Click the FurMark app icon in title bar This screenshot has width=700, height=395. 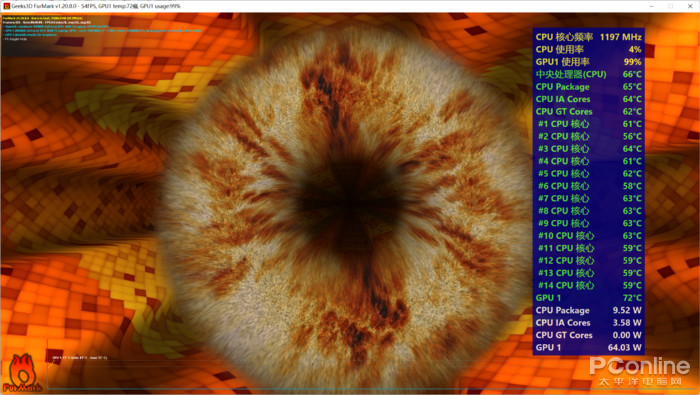pyautogui.click(x=6, y=6)
